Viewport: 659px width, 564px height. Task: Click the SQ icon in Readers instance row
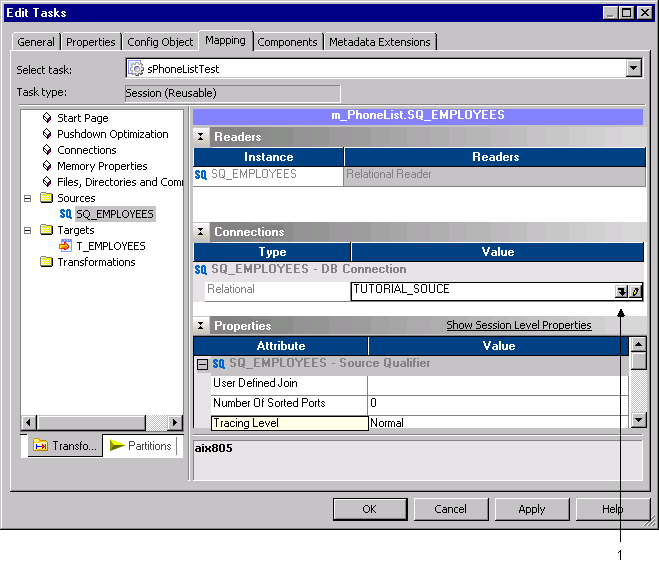tap(201, 174)
